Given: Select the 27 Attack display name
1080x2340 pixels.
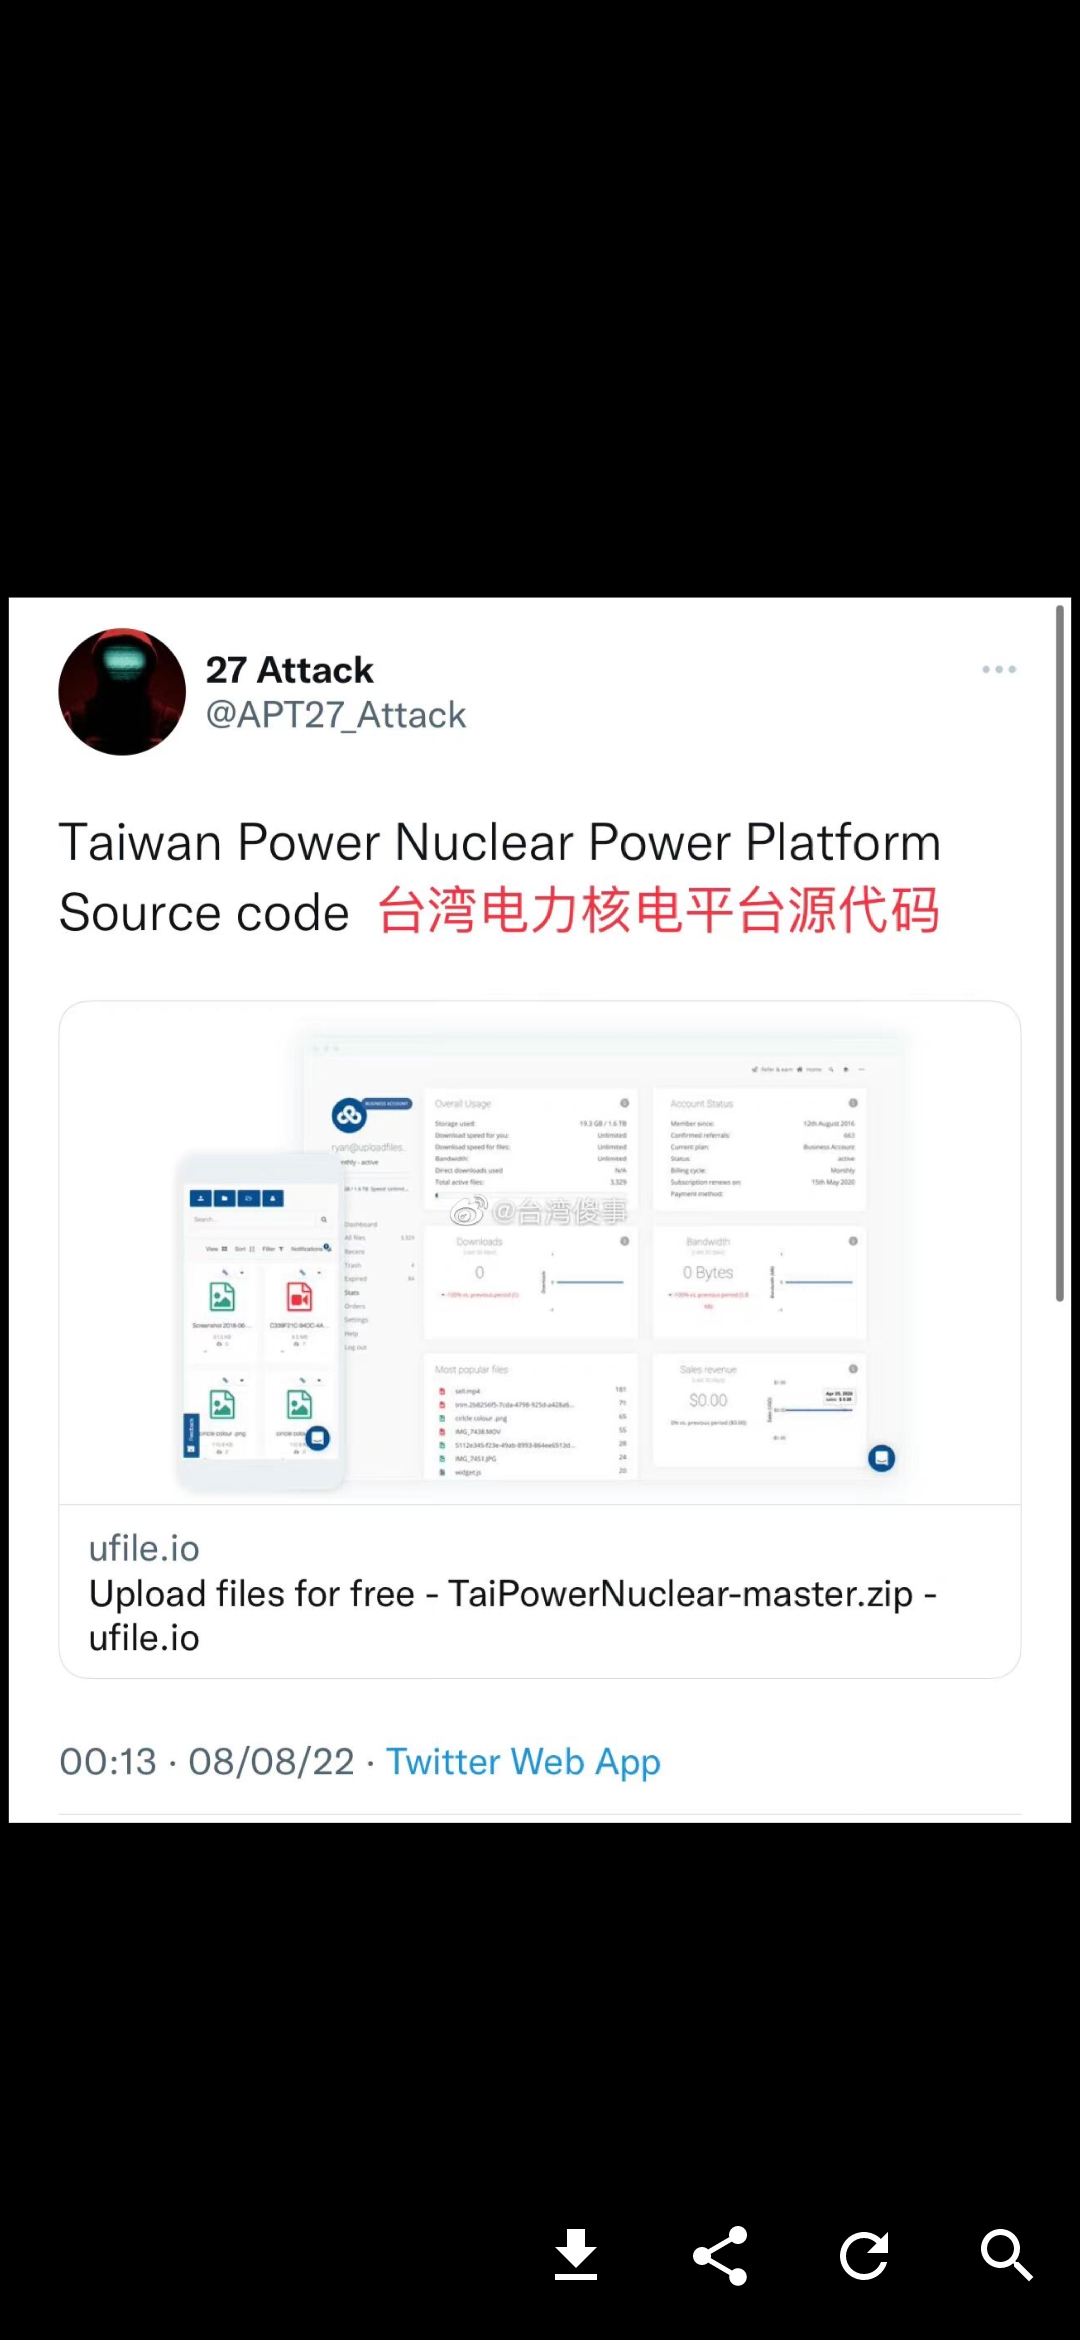Looking at the screenshot, I should [289, 670].
